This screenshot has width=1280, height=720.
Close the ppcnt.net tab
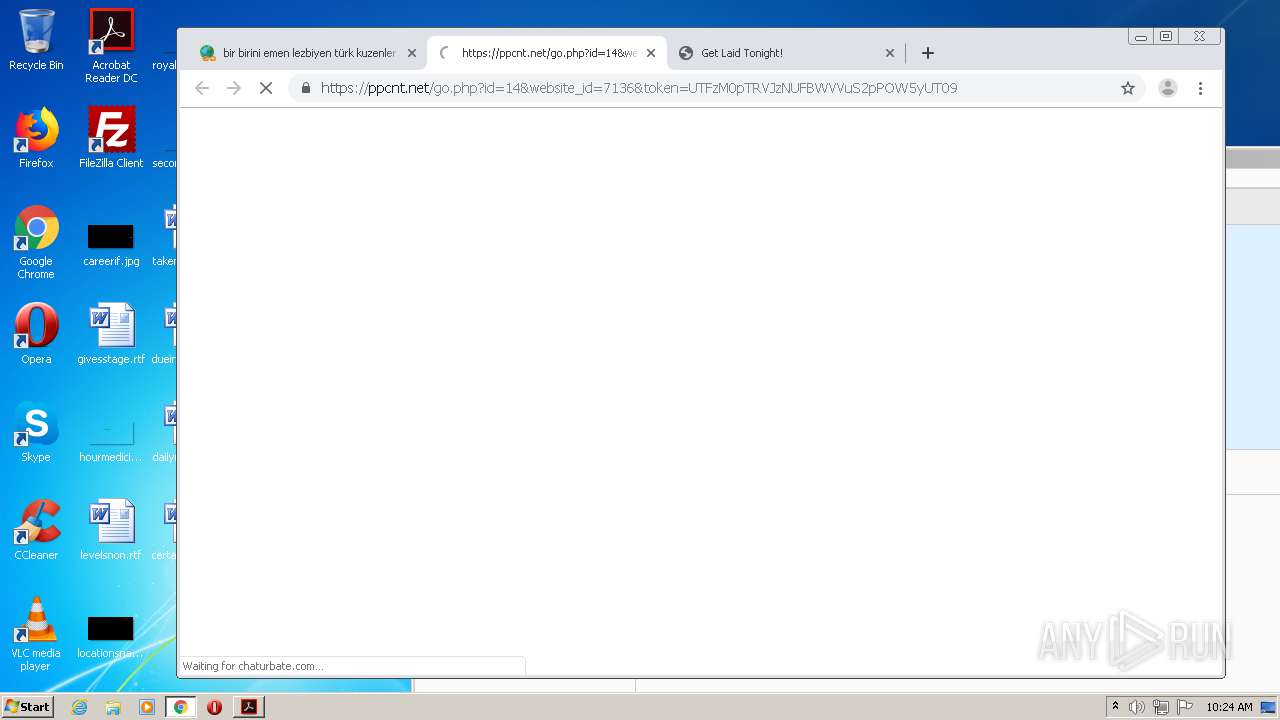point(651,53)
